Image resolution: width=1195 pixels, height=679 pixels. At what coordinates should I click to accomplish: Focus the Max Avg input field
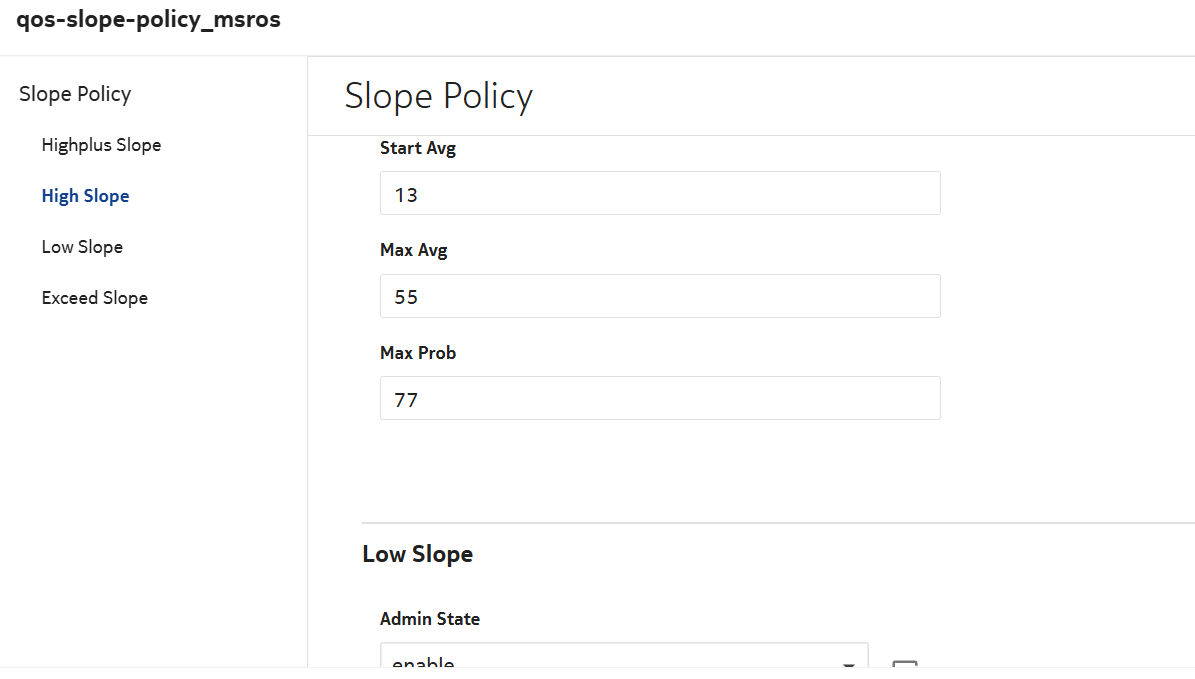coord(660,296)
